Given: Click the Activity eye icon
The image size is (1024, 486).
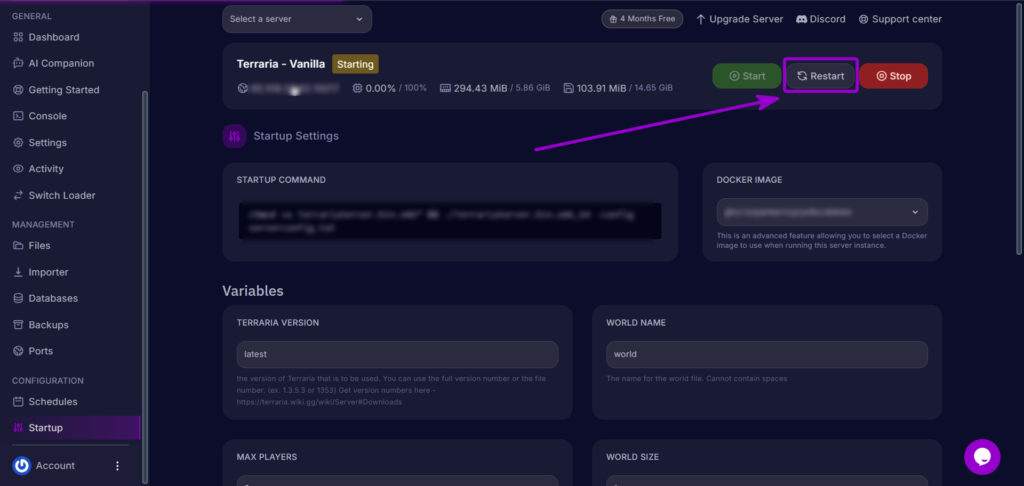Looking at the screenshot, I should [x=18, y=169].
